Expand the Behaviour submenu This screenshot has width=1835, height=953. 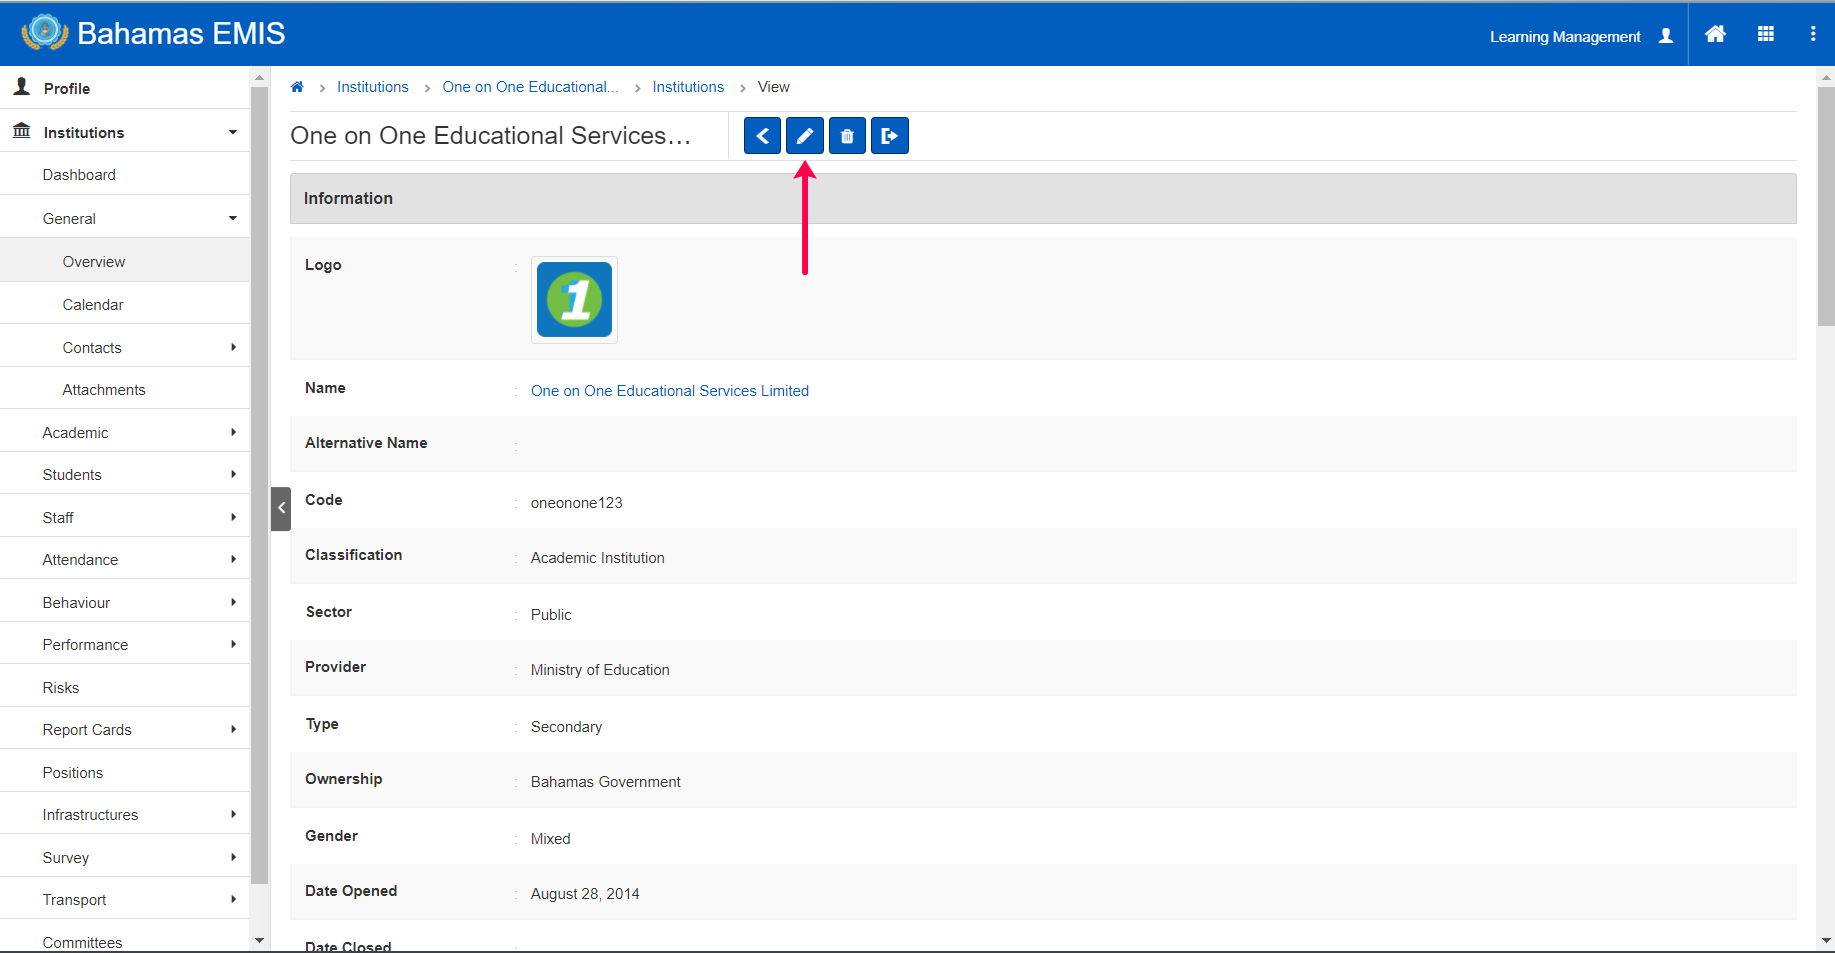pos(233,602)
